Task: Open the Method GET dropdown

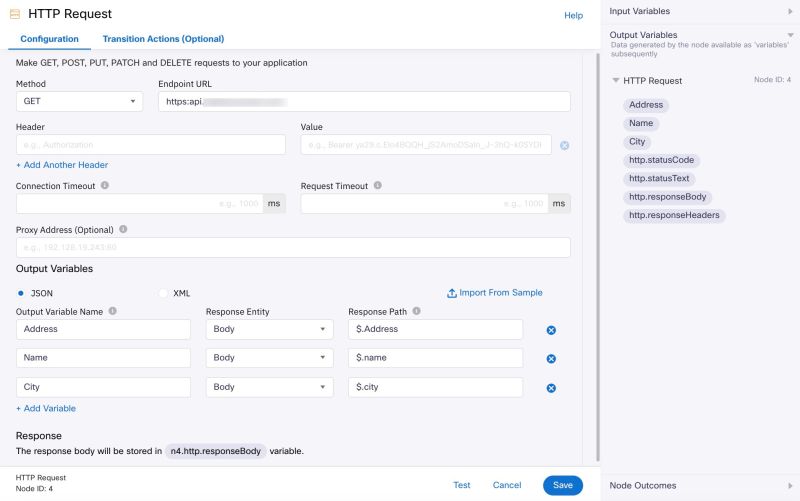Action: 79,102
